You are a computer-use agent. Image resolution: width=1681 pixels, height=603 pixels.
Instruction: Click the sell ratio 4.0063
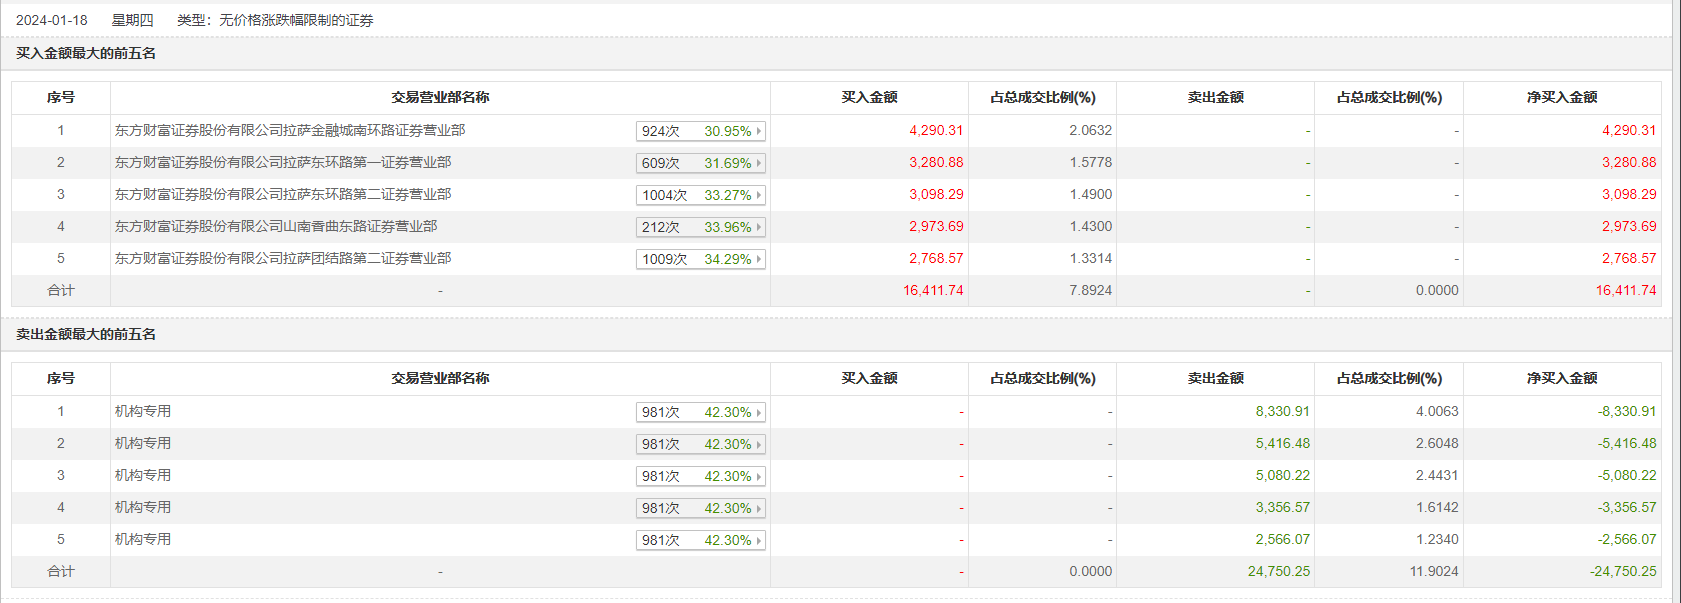tap(1437, 411)
